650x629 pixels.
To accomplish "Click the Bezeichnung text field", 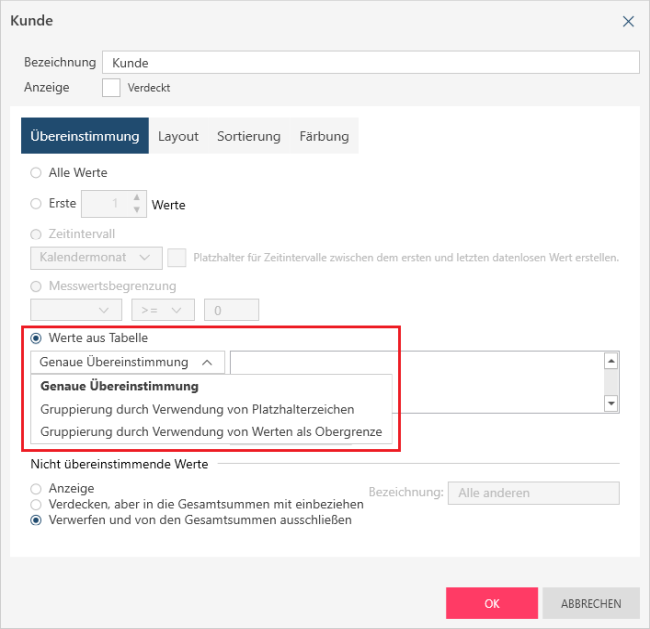I will (x=370, y=63).
